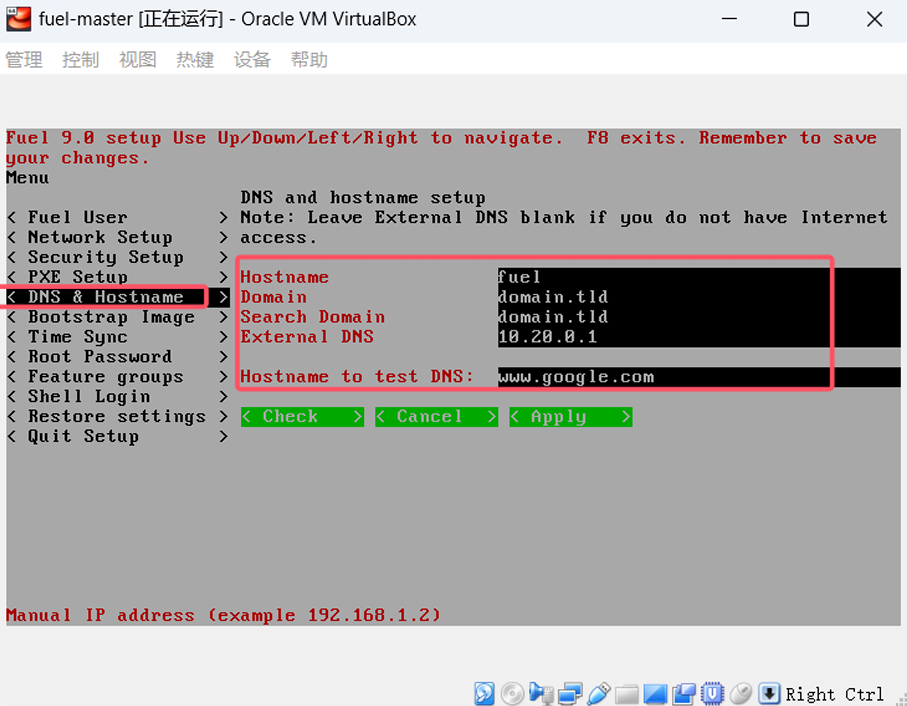
Task: Click the mouse integration status icon
Action: (740, 693)
